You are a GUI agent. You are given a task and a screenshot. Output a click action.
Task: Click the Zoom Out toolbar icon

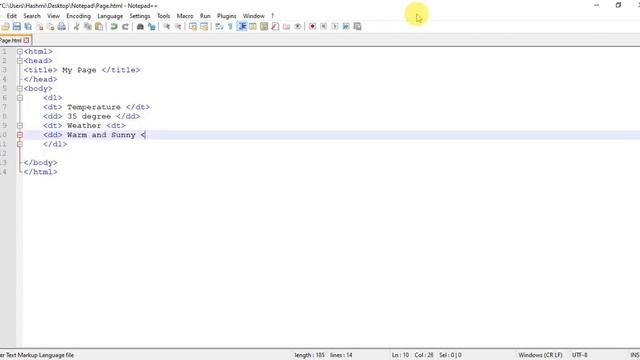178,27
